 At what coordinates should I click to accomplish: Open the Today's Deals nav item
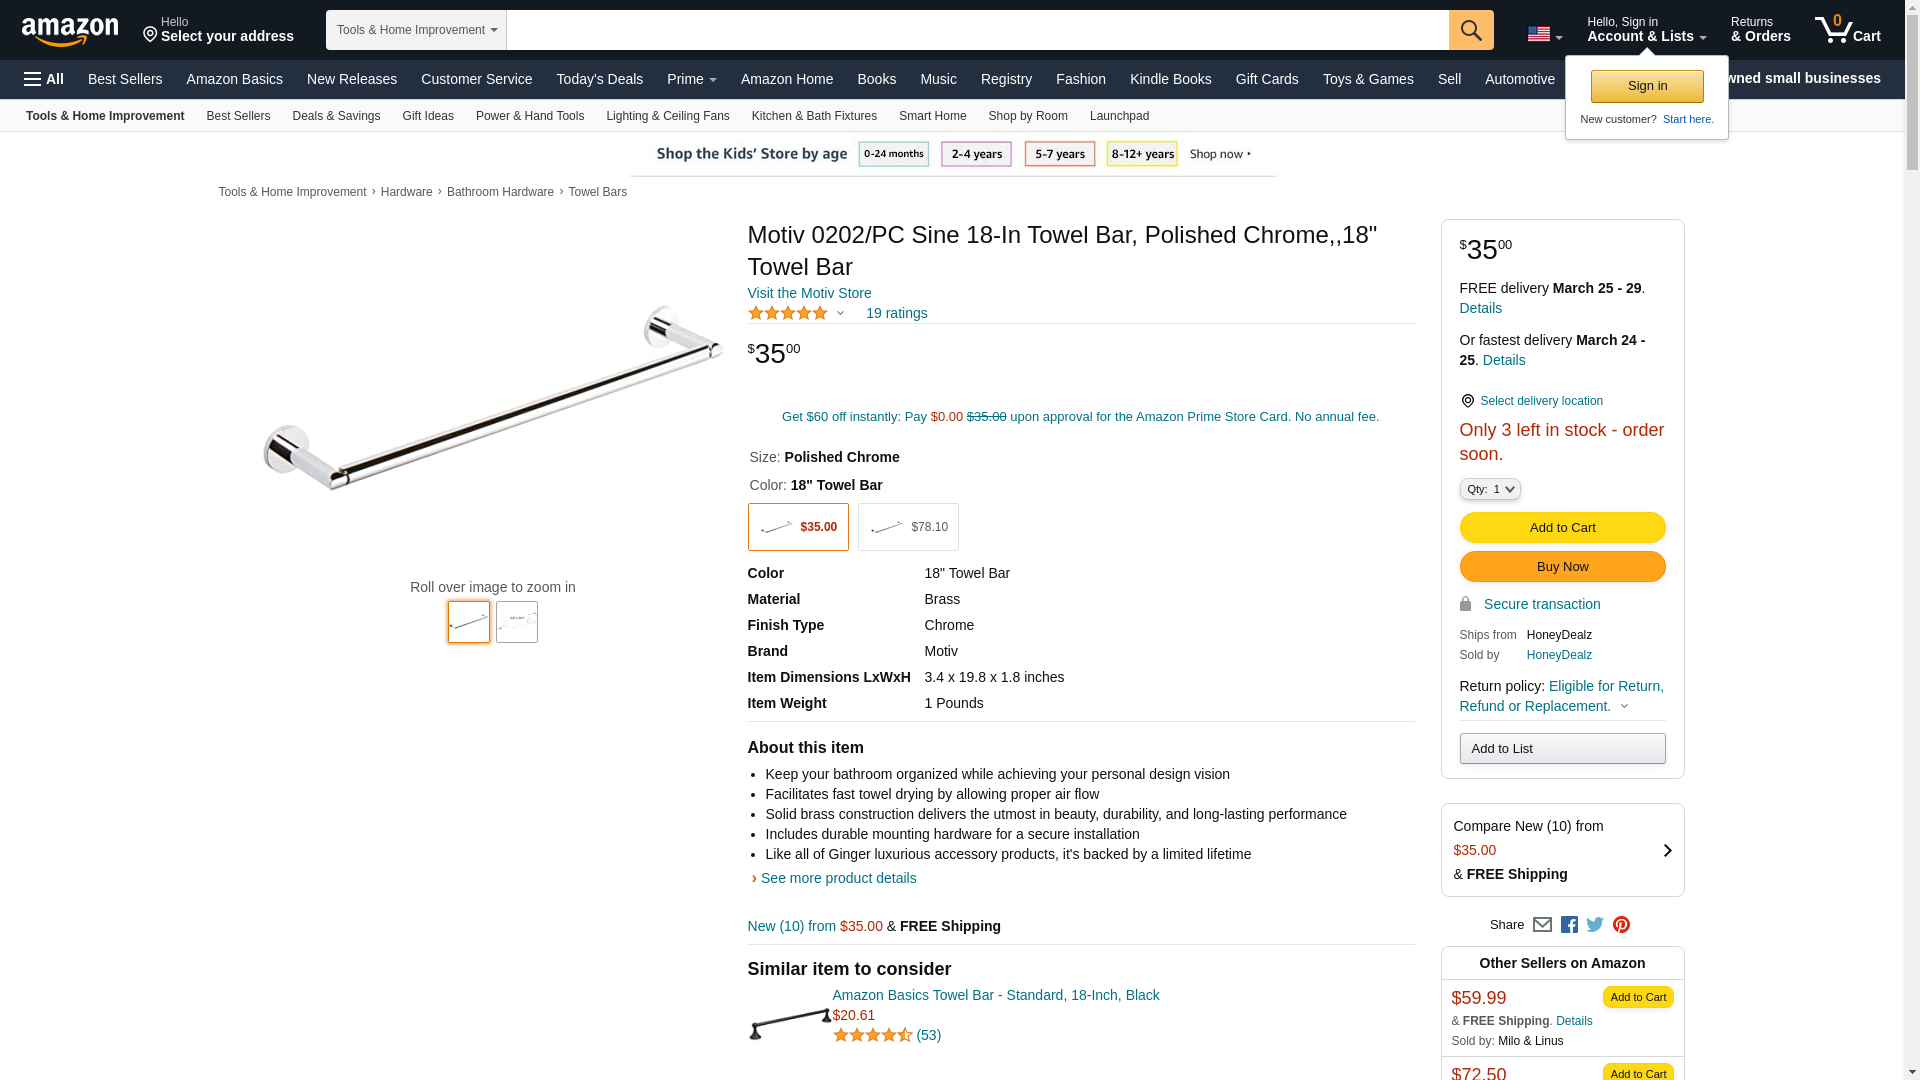[599, 79]
